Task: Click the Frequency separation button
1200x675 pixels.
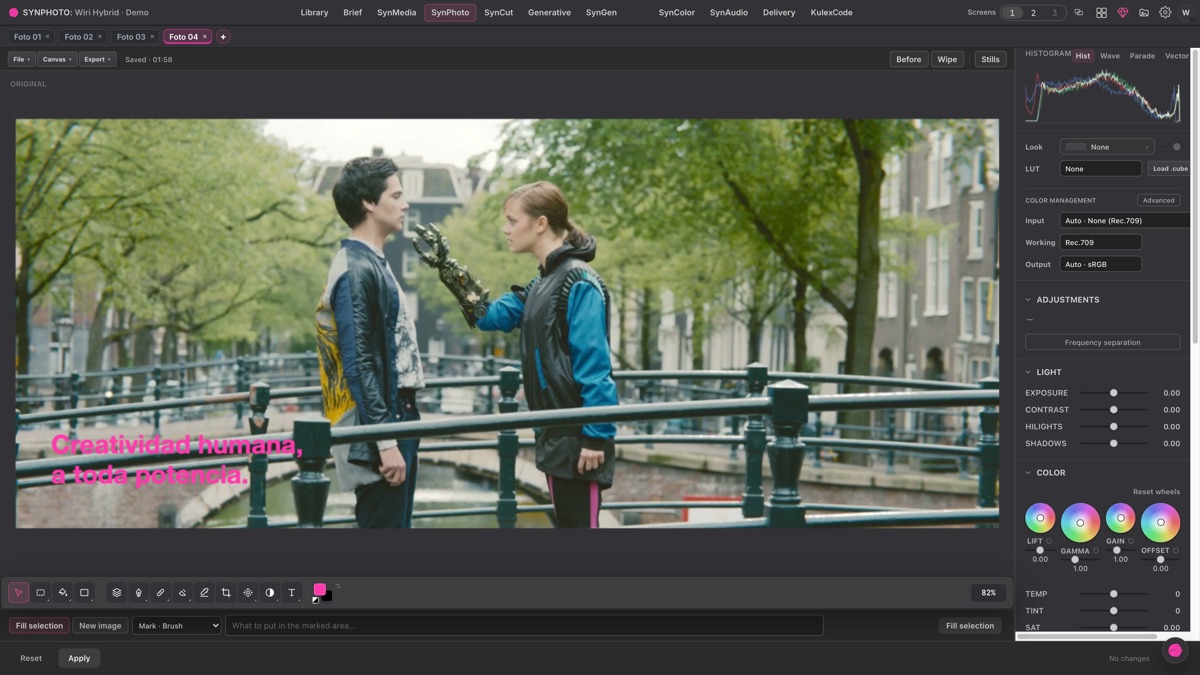Action: 1102,343
